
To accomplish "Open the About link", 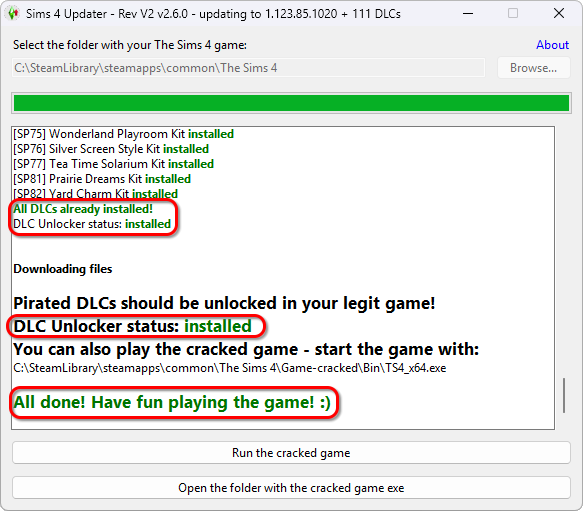I will click(552, 45).
